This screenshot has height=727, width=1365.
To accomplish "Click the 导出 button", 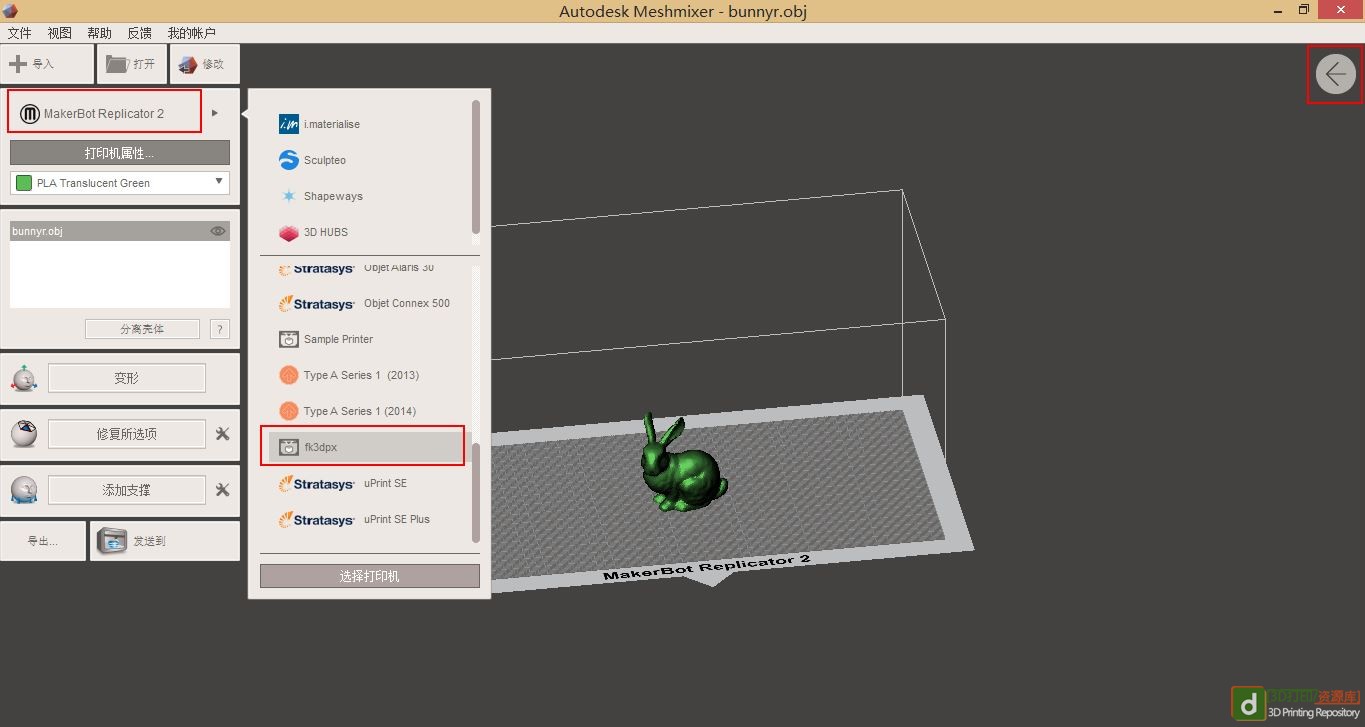I will click(43, 541).
